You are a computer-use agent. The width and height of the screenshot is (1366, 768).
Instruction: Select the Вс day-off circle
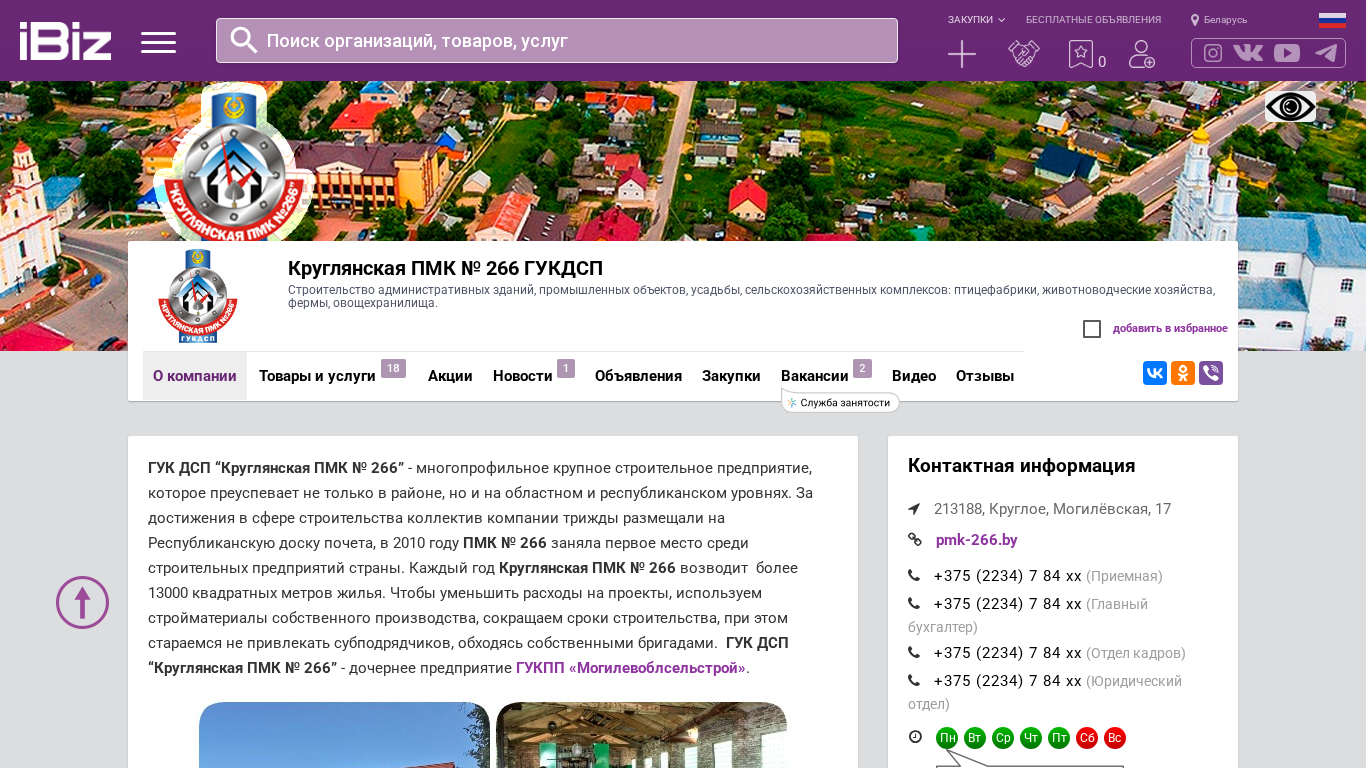(1115, 738)
